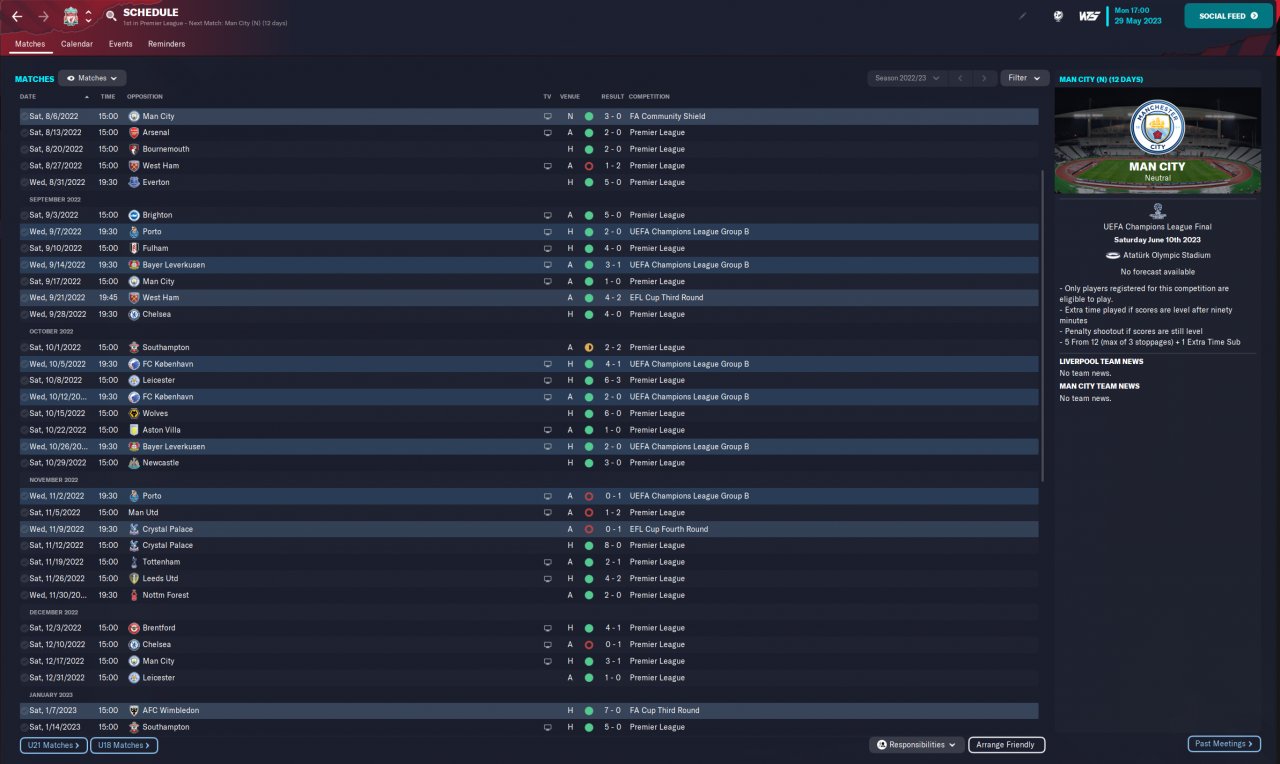1280x764 pixels.
Task: Go forward with the right arrow
Action: pos(43,16)
